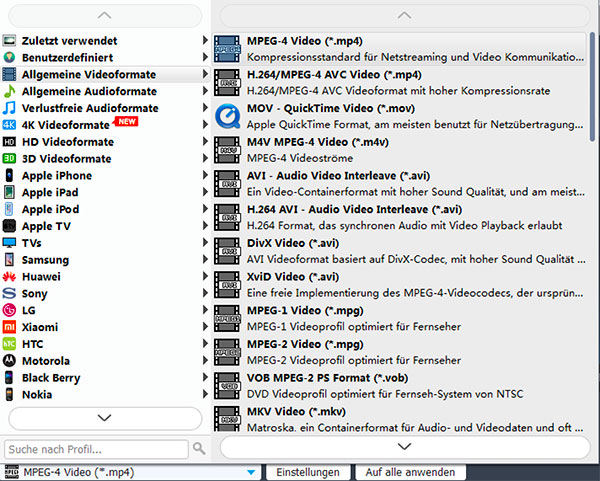The height and width of the screenshot is (481, 600).
Task: Click the Black Berry phone icon
Action: coord(9,377)
